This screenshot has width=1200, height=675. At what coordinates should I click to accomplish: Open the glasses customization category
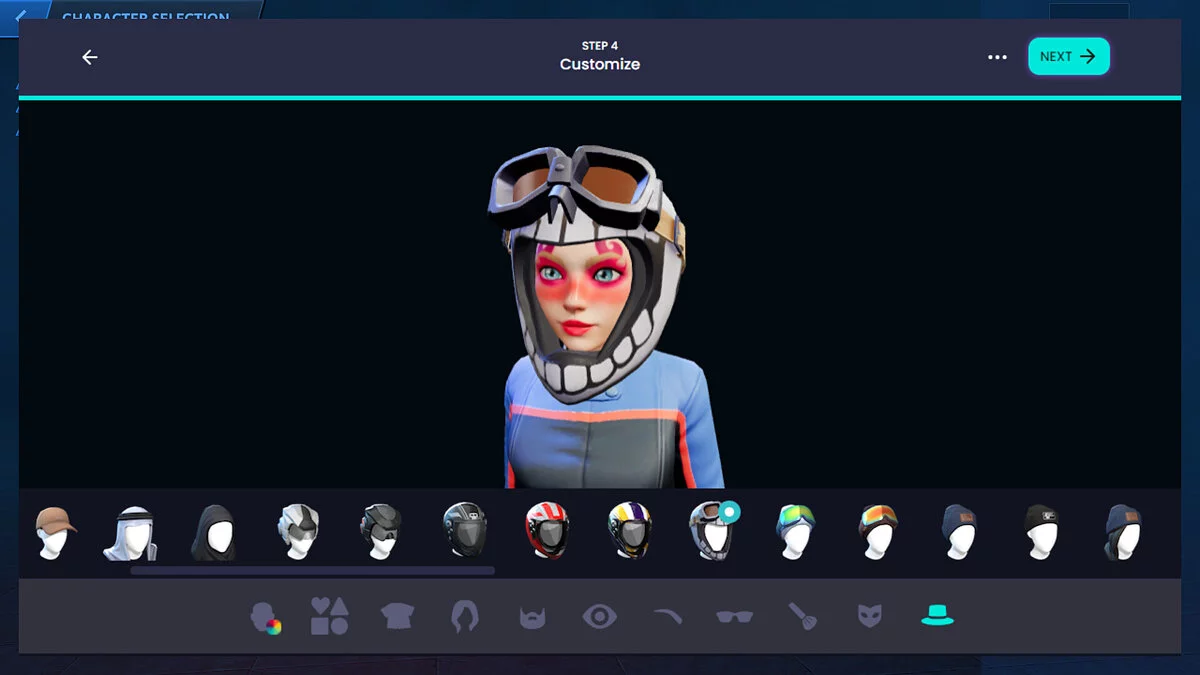tap(735, 615)
